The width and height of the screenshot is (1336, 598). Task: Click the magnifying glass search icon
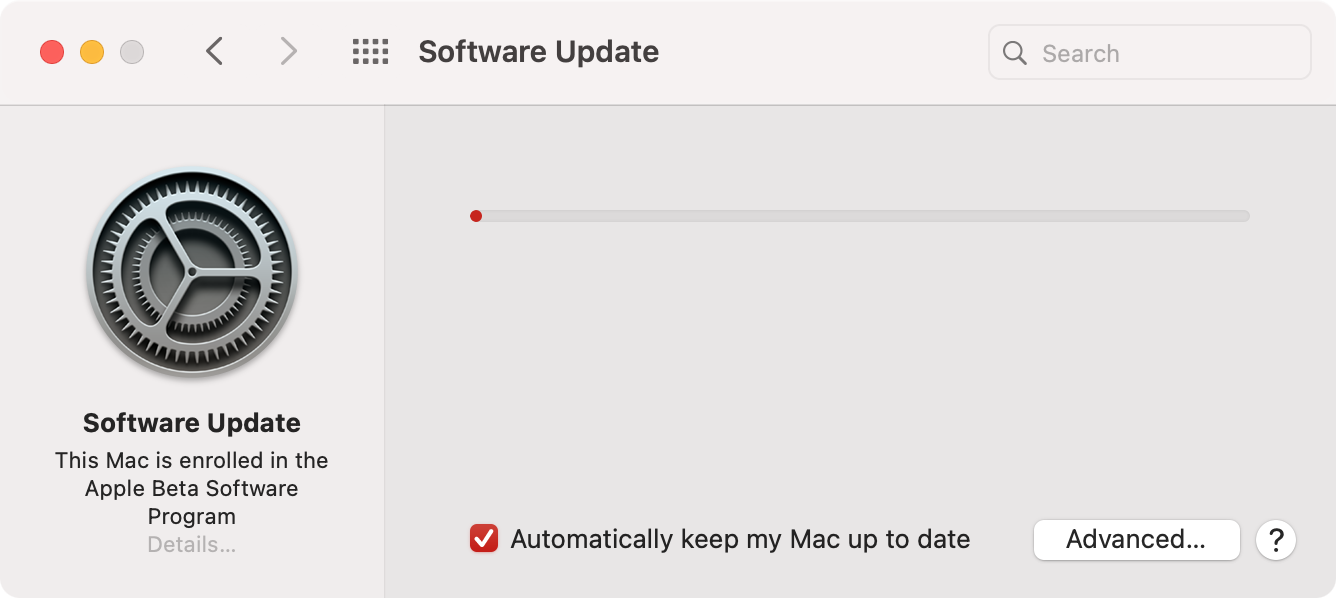click(1015, 53)
